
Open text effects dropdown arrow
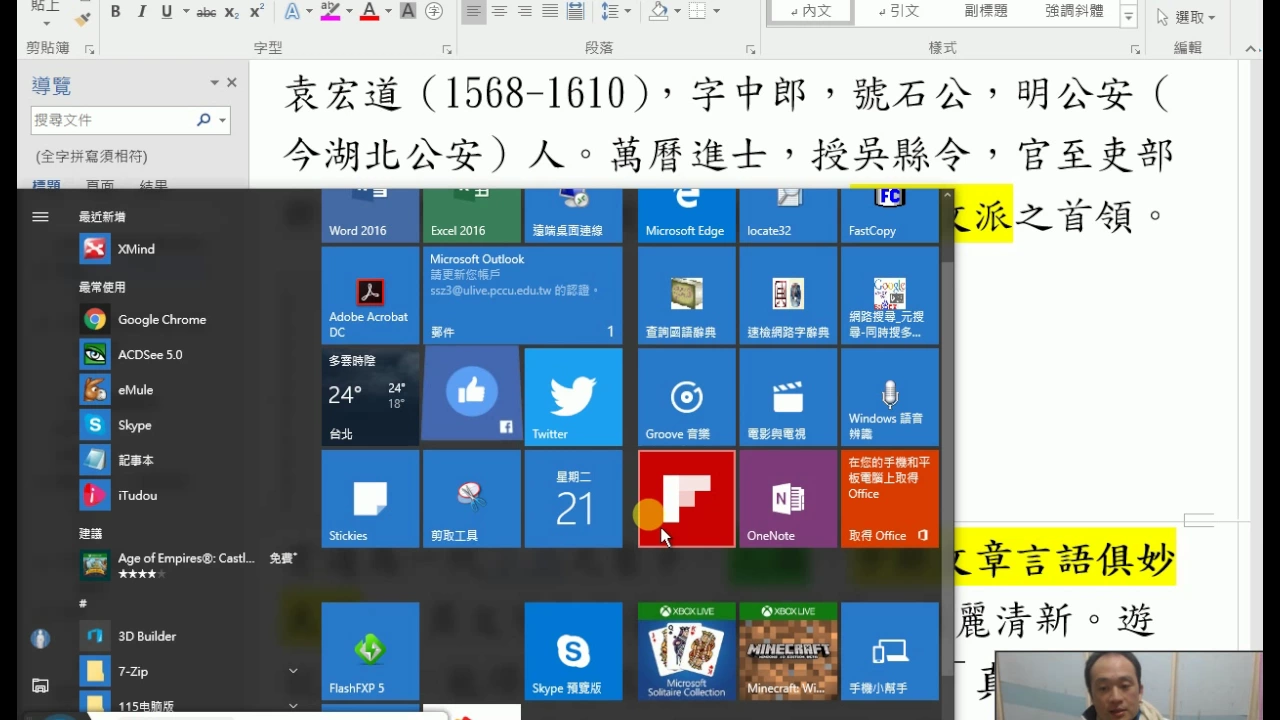[309, 12]
